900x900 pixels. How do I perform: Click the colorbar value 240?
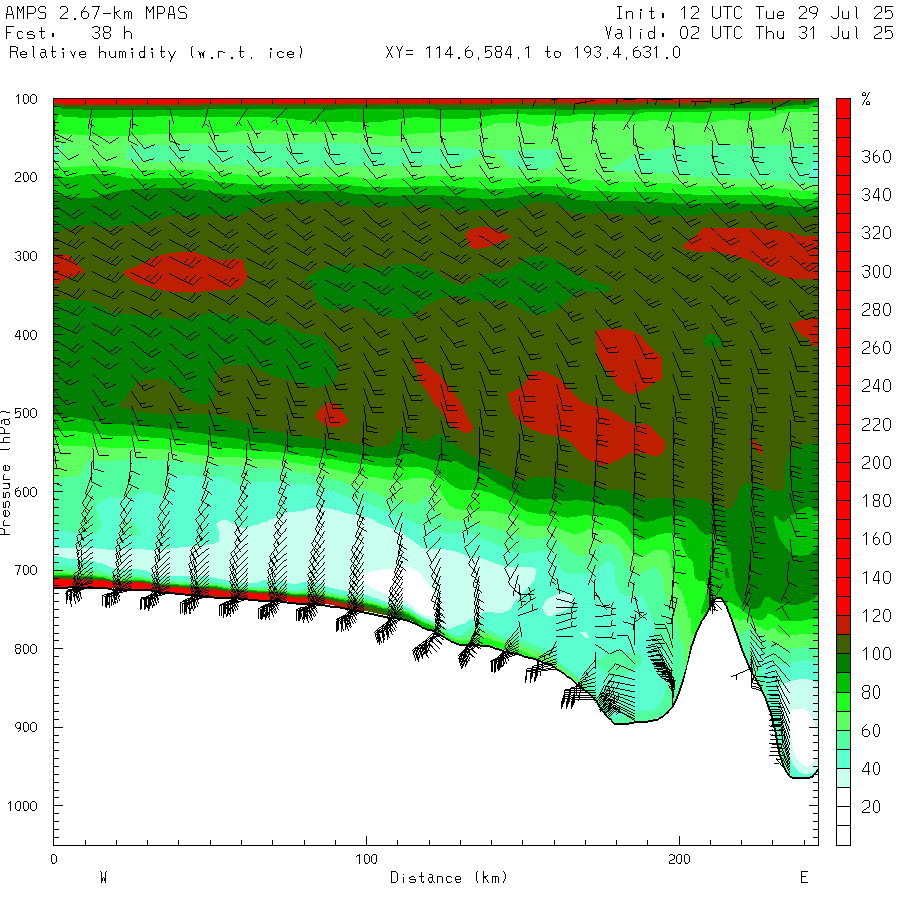876,386
